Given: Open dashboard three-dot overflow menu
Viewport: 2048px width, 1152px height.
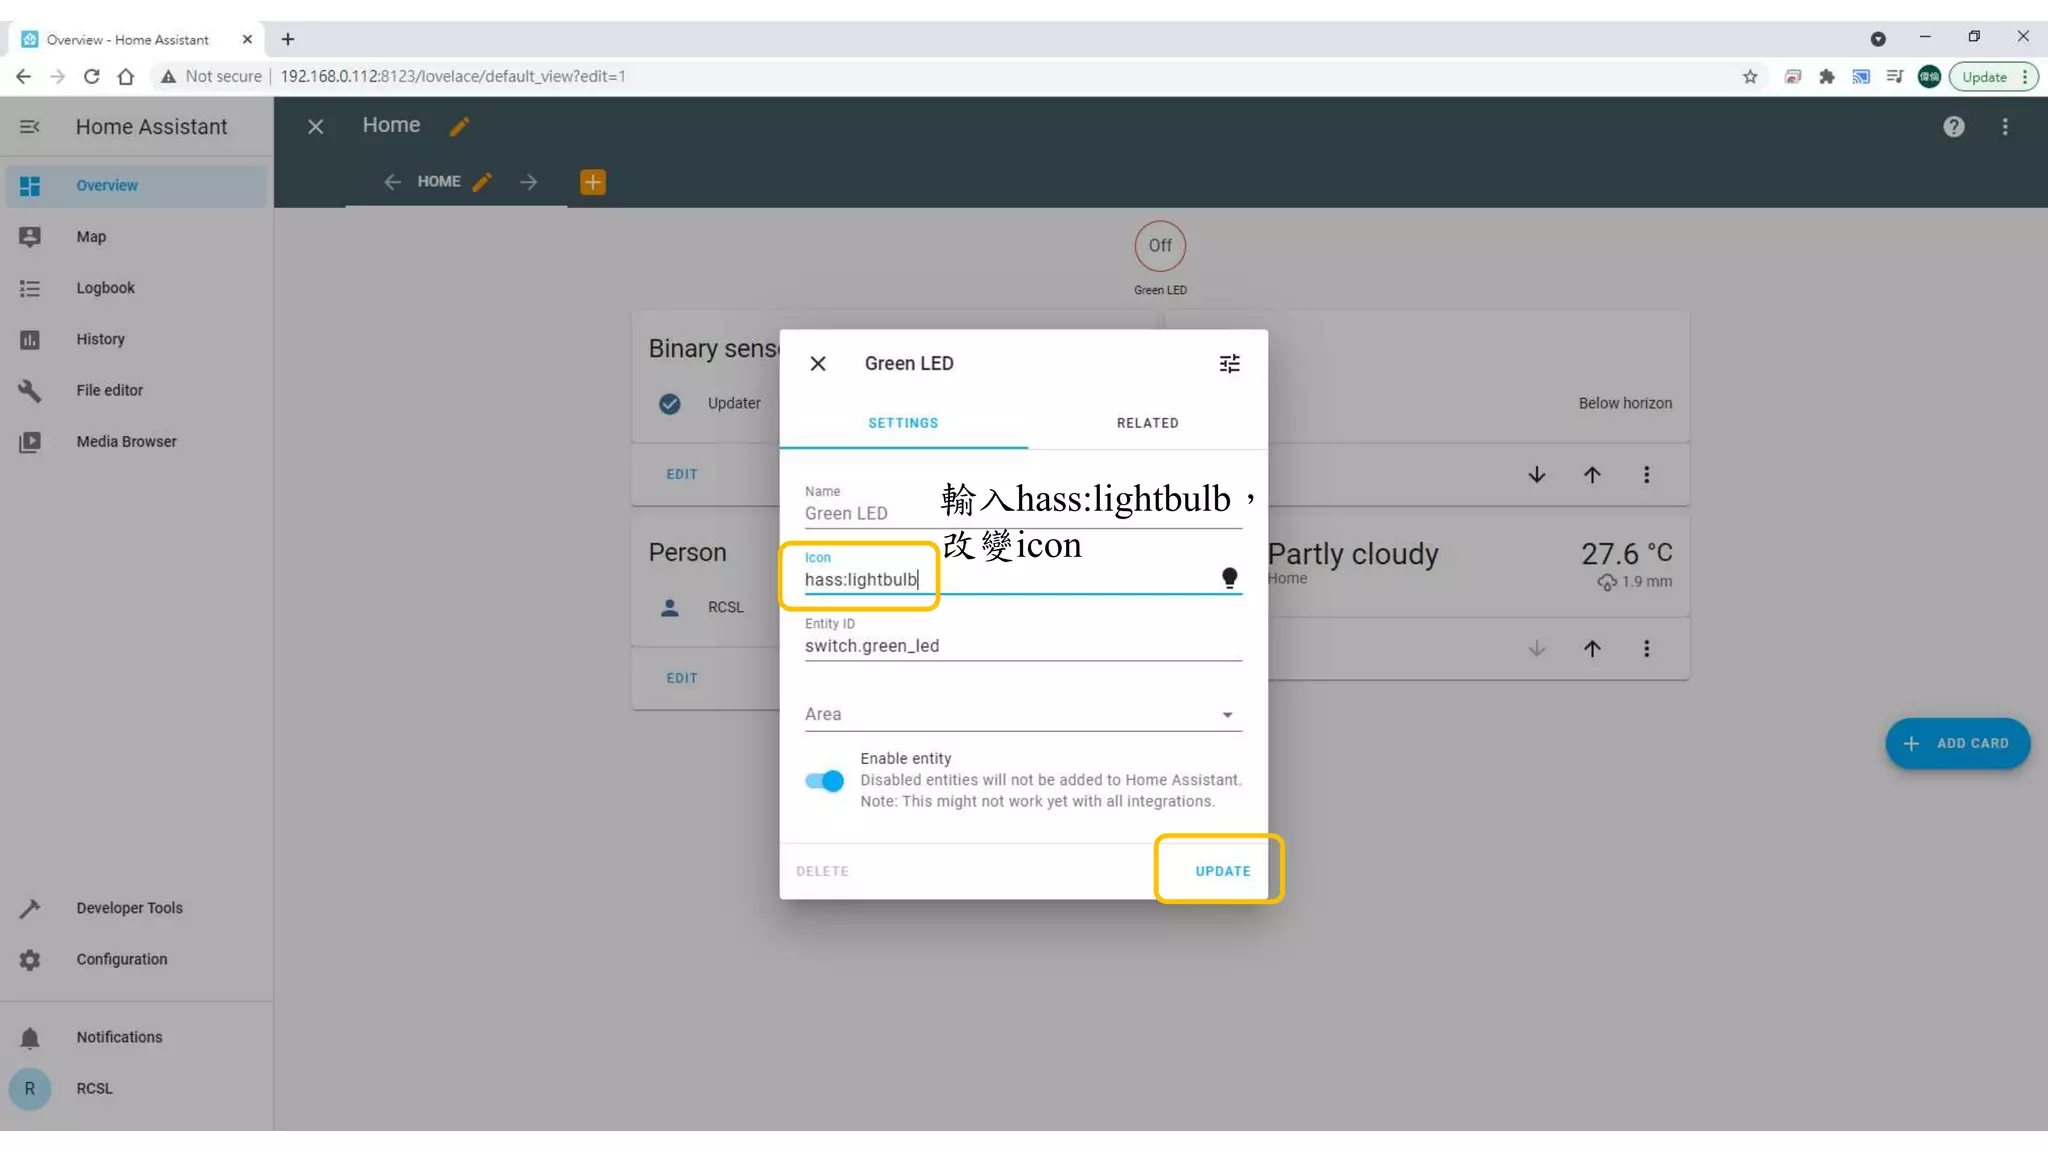Looking at the screenshot, I should click(2004, 127).
